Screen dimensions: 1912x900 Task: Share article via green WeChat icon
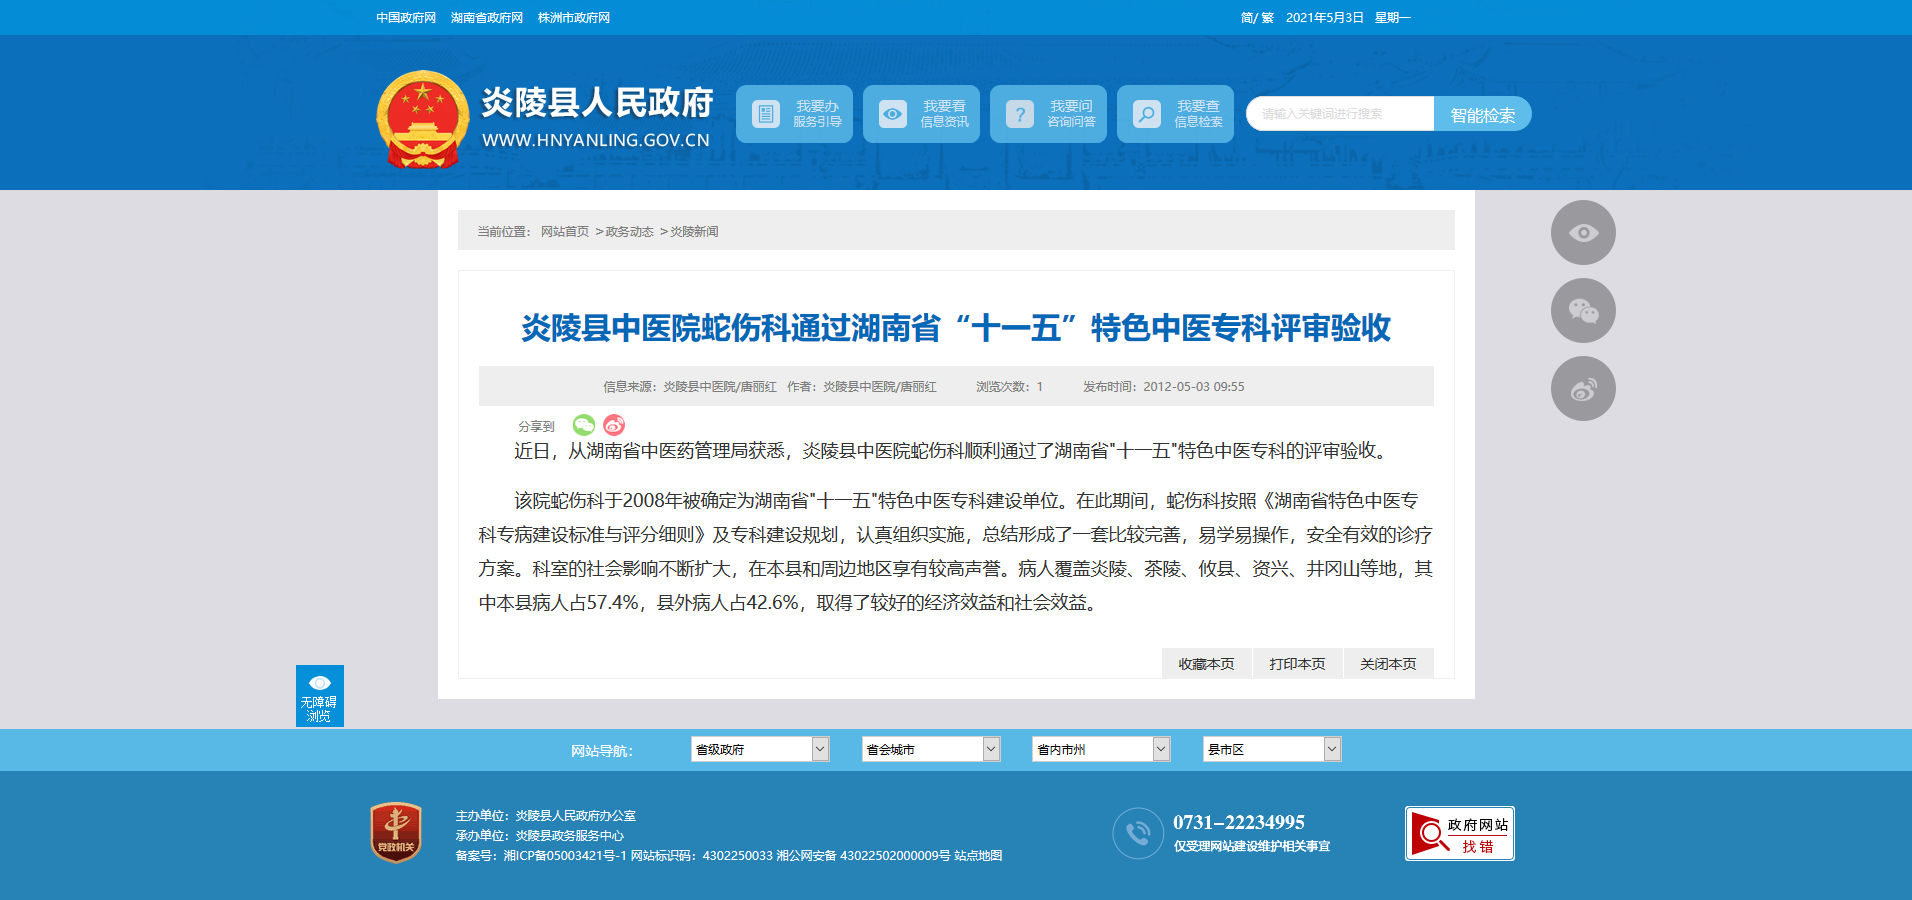(584, 425)
